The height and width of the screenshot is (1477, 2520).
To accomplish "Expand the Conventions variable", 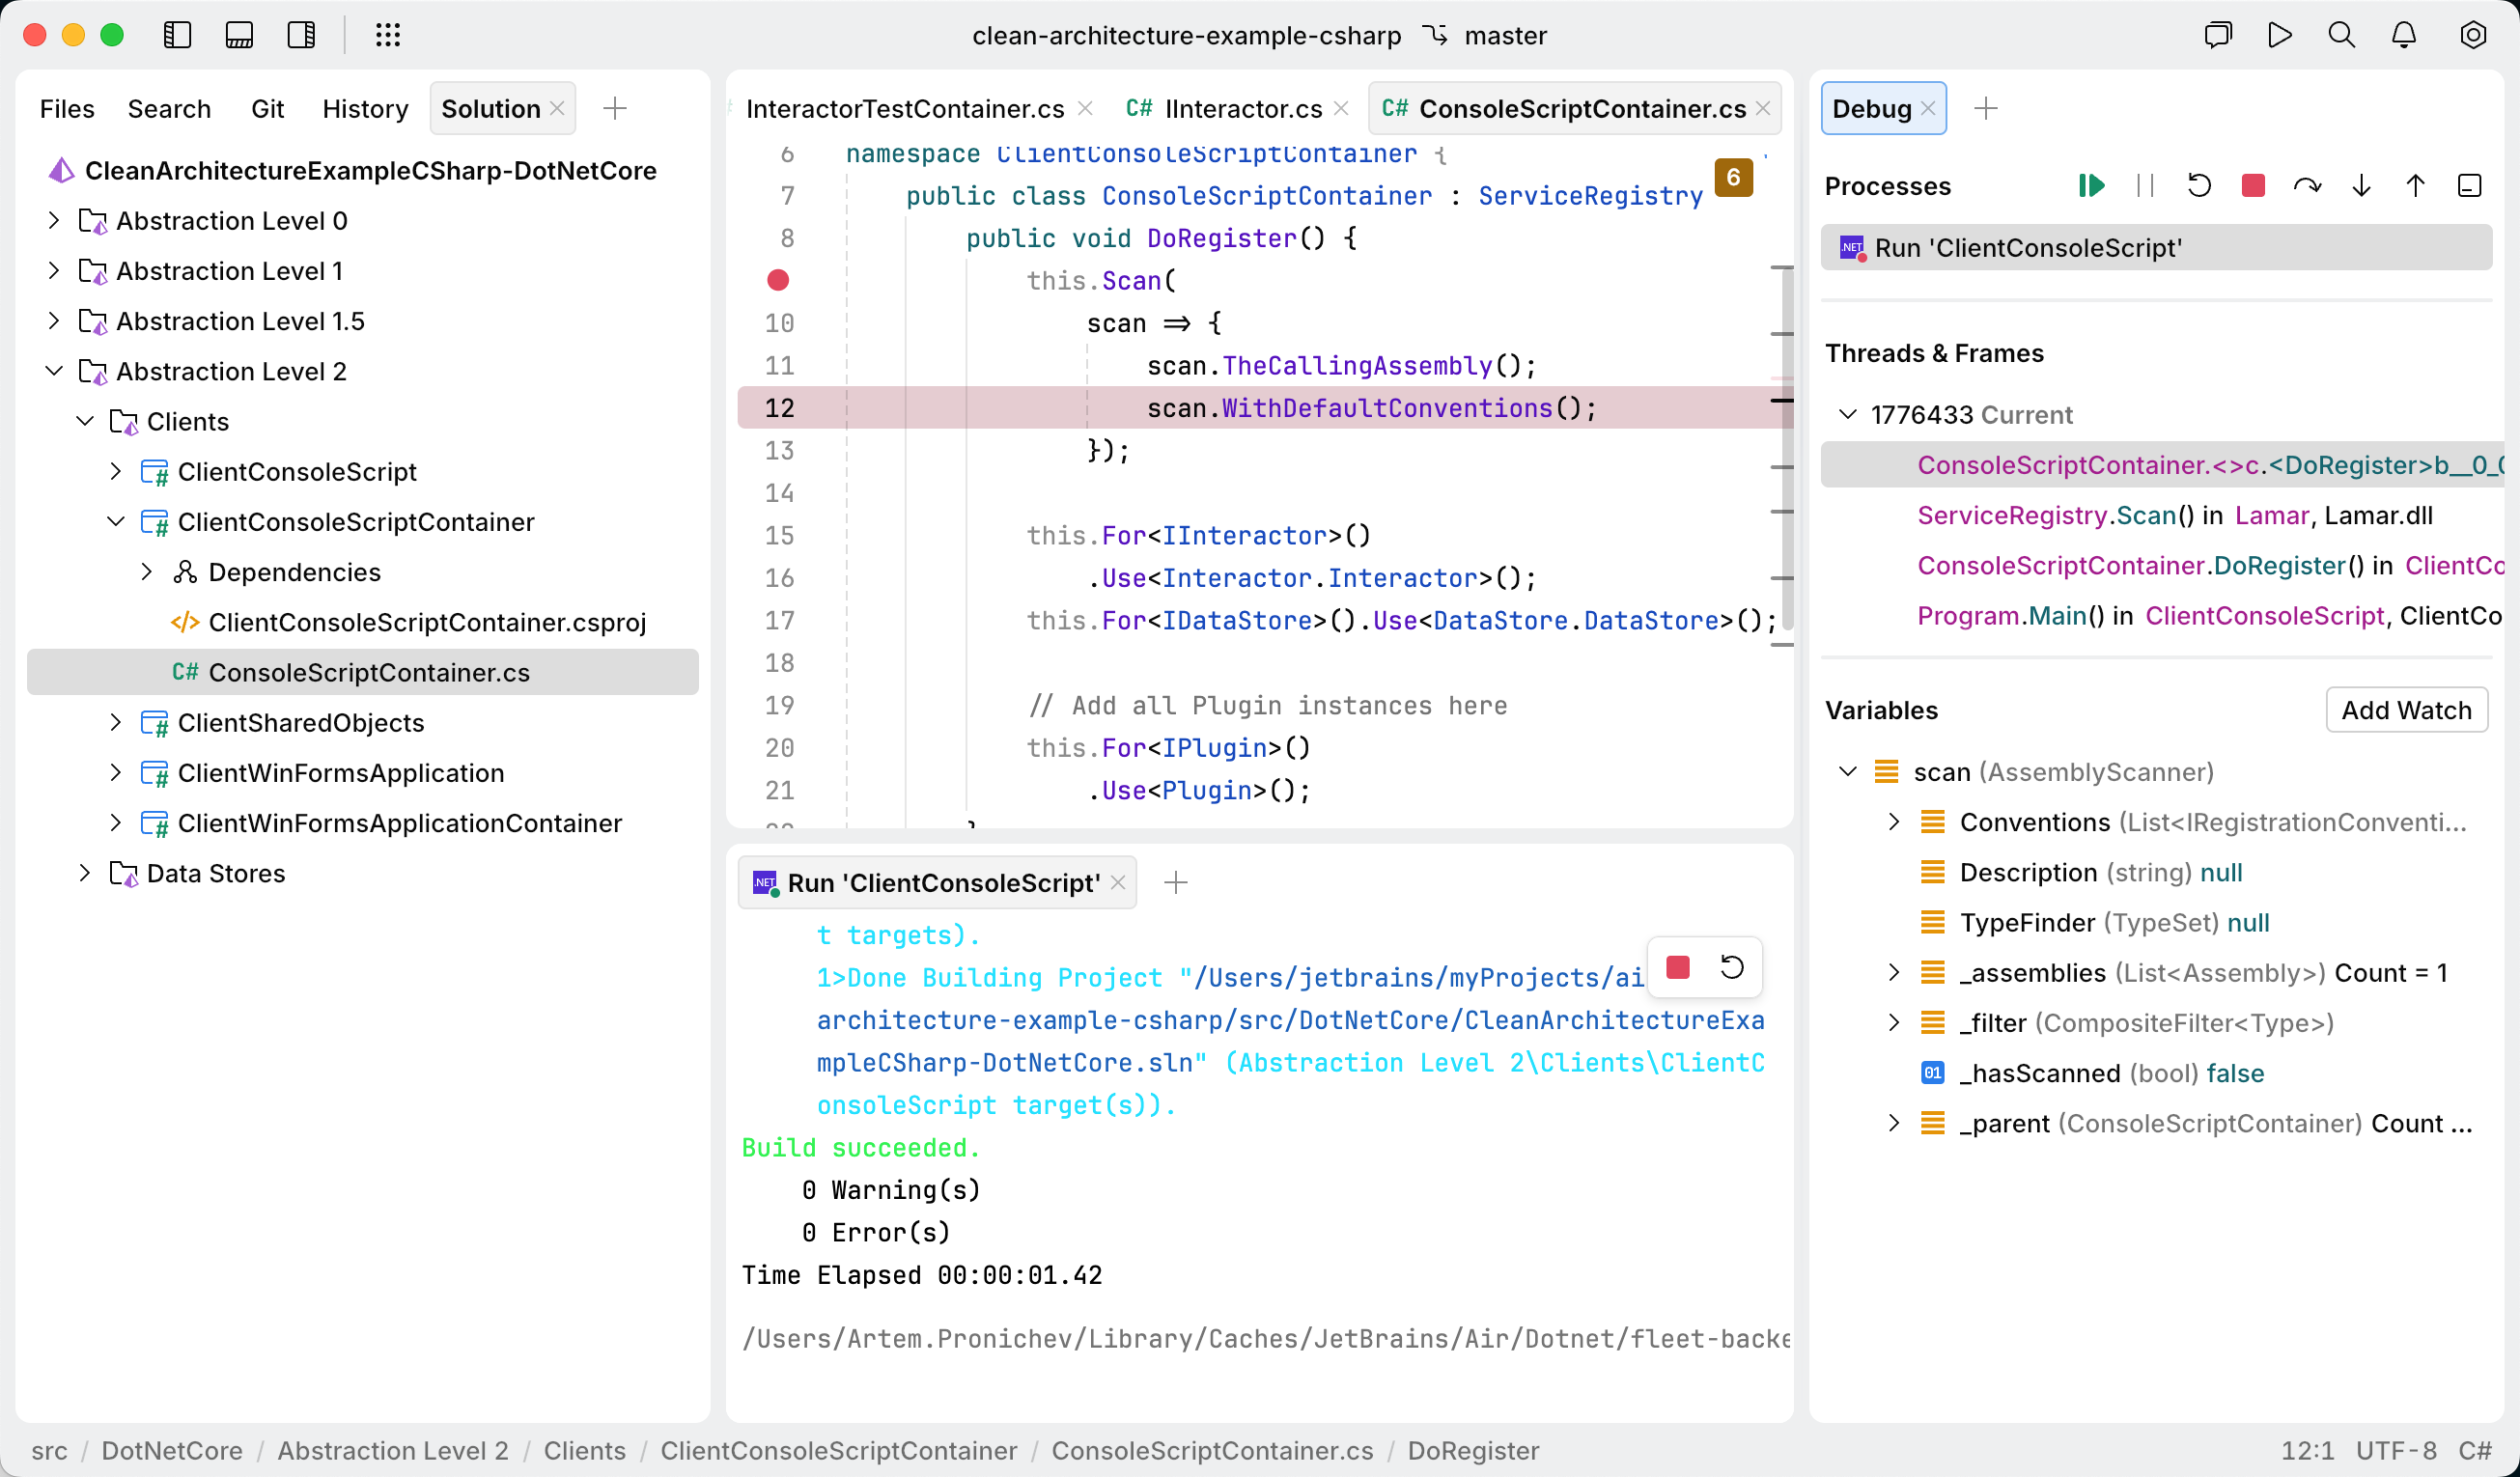I will click(1893, 822).
